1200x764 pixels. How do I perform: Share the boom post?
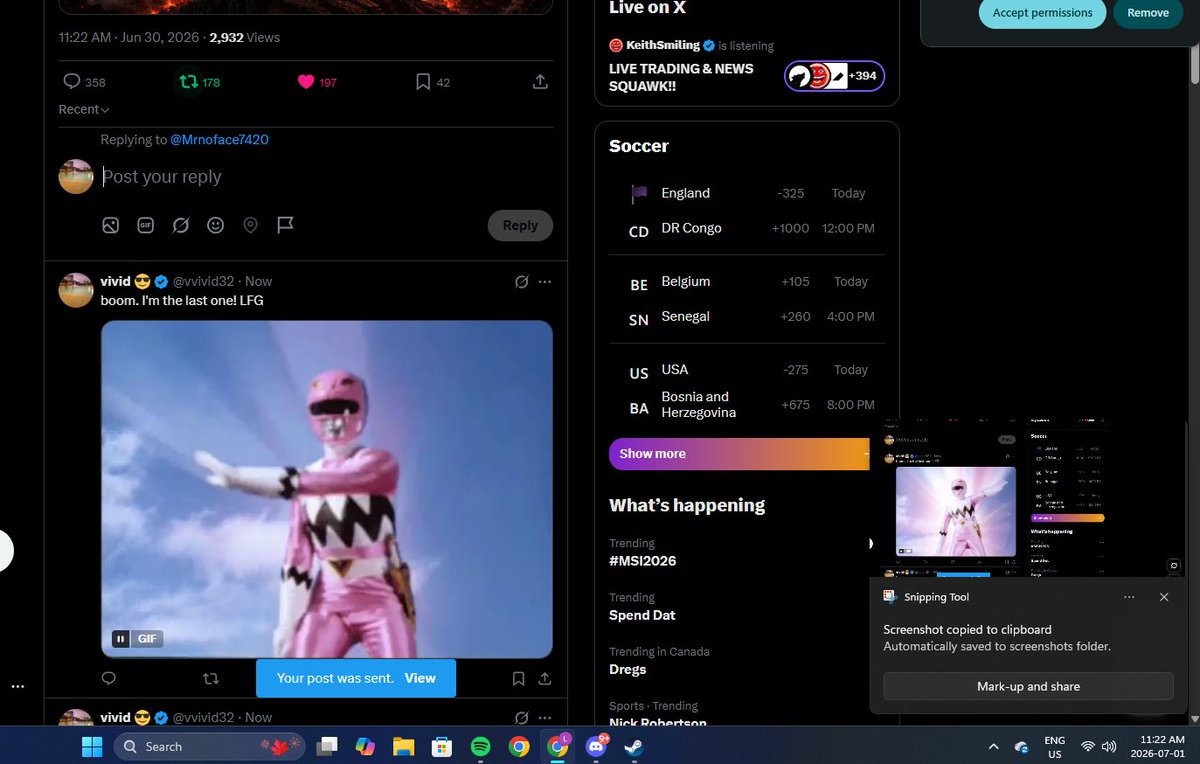tap(545, 678)
